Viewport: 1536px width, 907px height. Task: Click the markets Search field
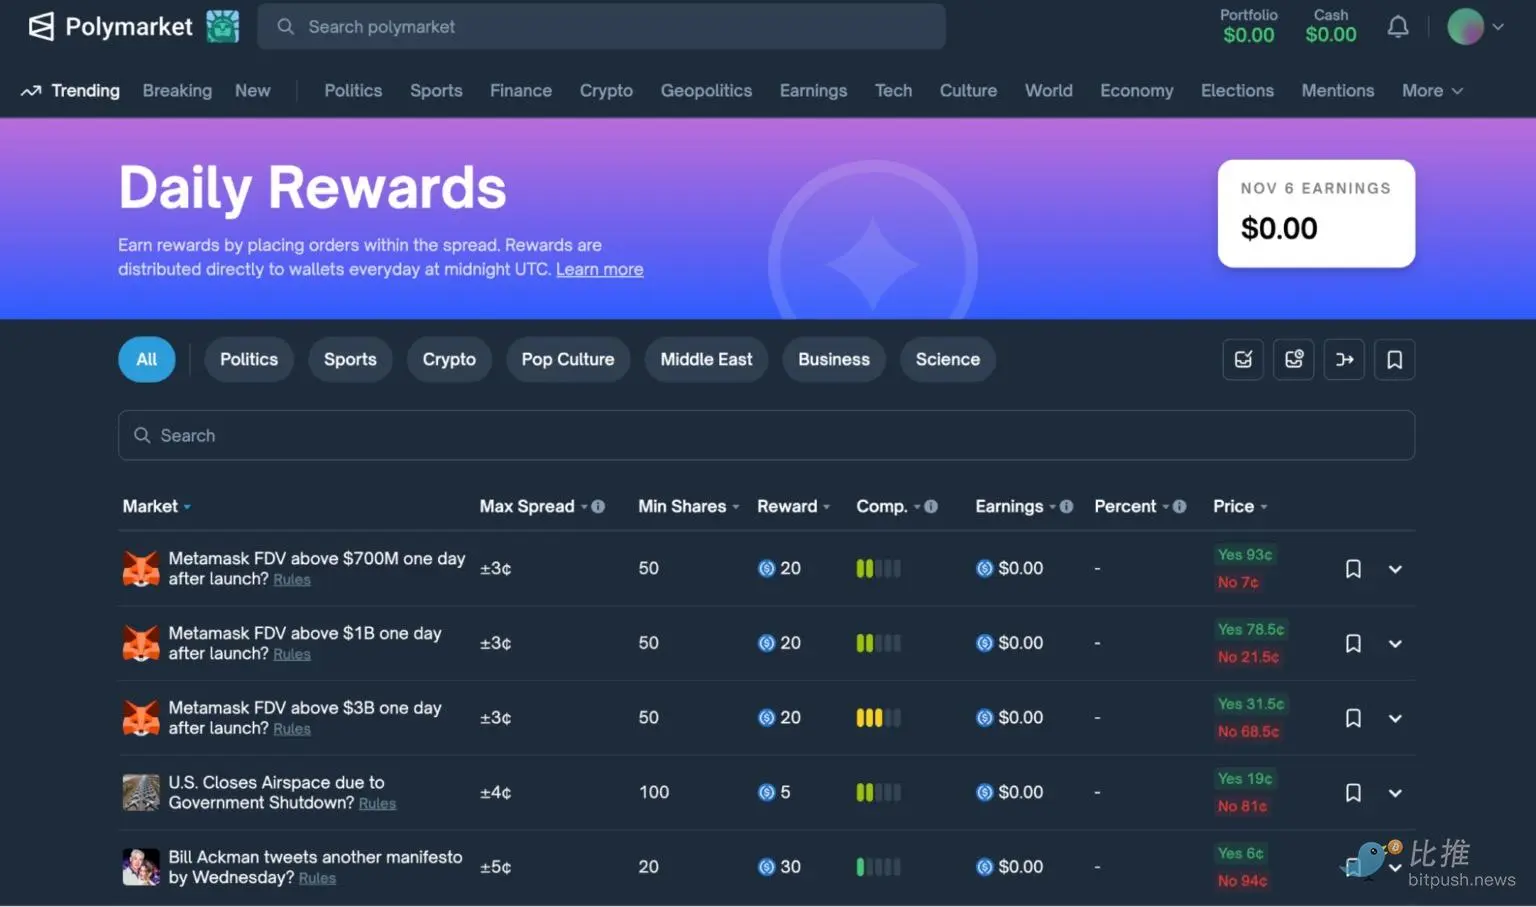pyautogui.click(x=766, y=436)
